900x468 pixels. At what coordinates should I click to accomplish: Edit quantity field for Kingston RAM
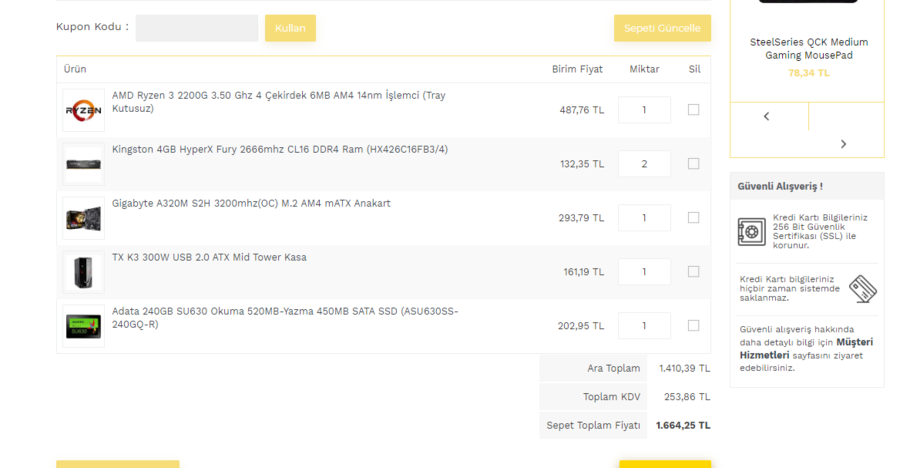pos(644,164)
